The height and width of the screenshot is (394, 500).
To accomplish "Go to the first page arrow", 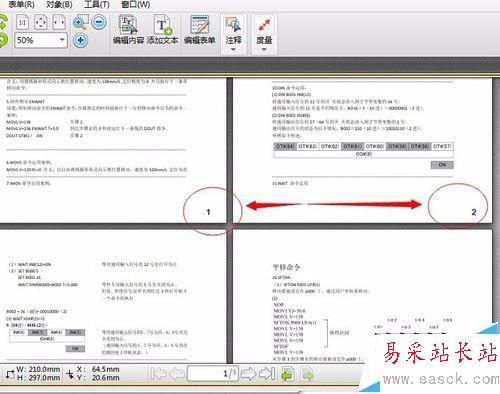I will click(158, 374).
